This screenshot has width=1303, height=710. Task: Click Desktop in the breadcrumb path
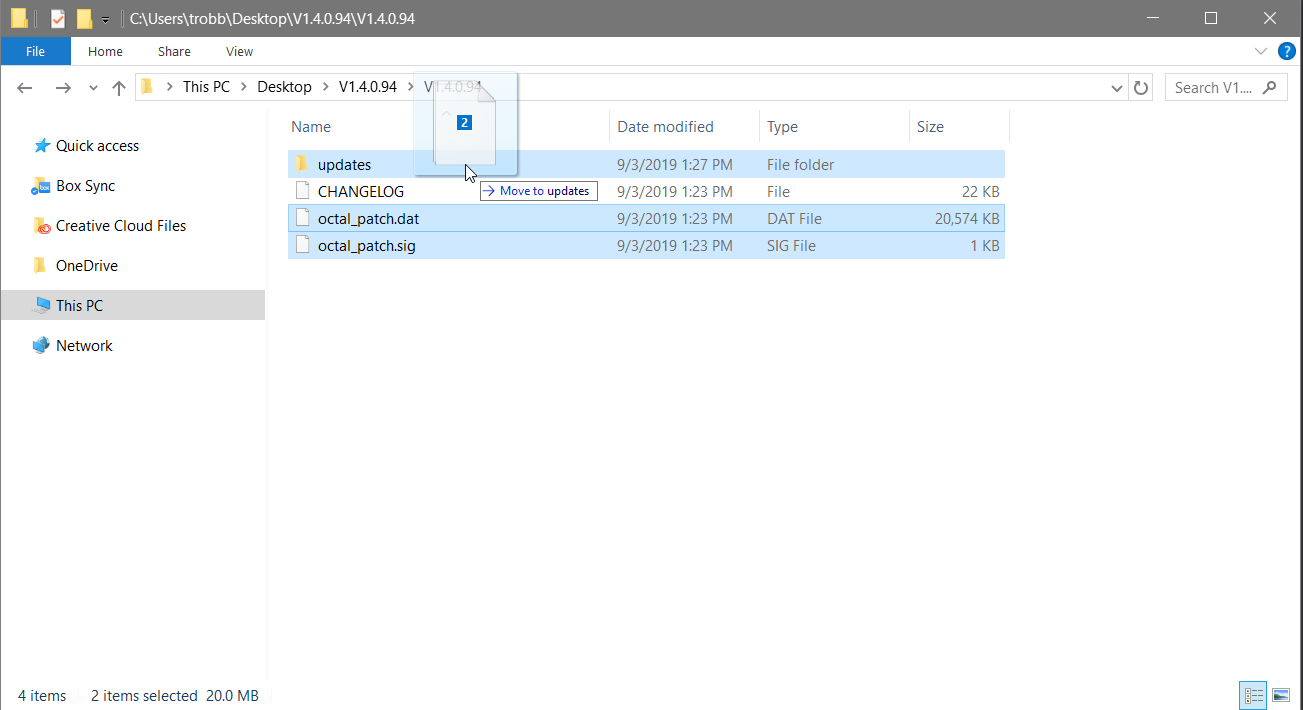pos(284,87)
